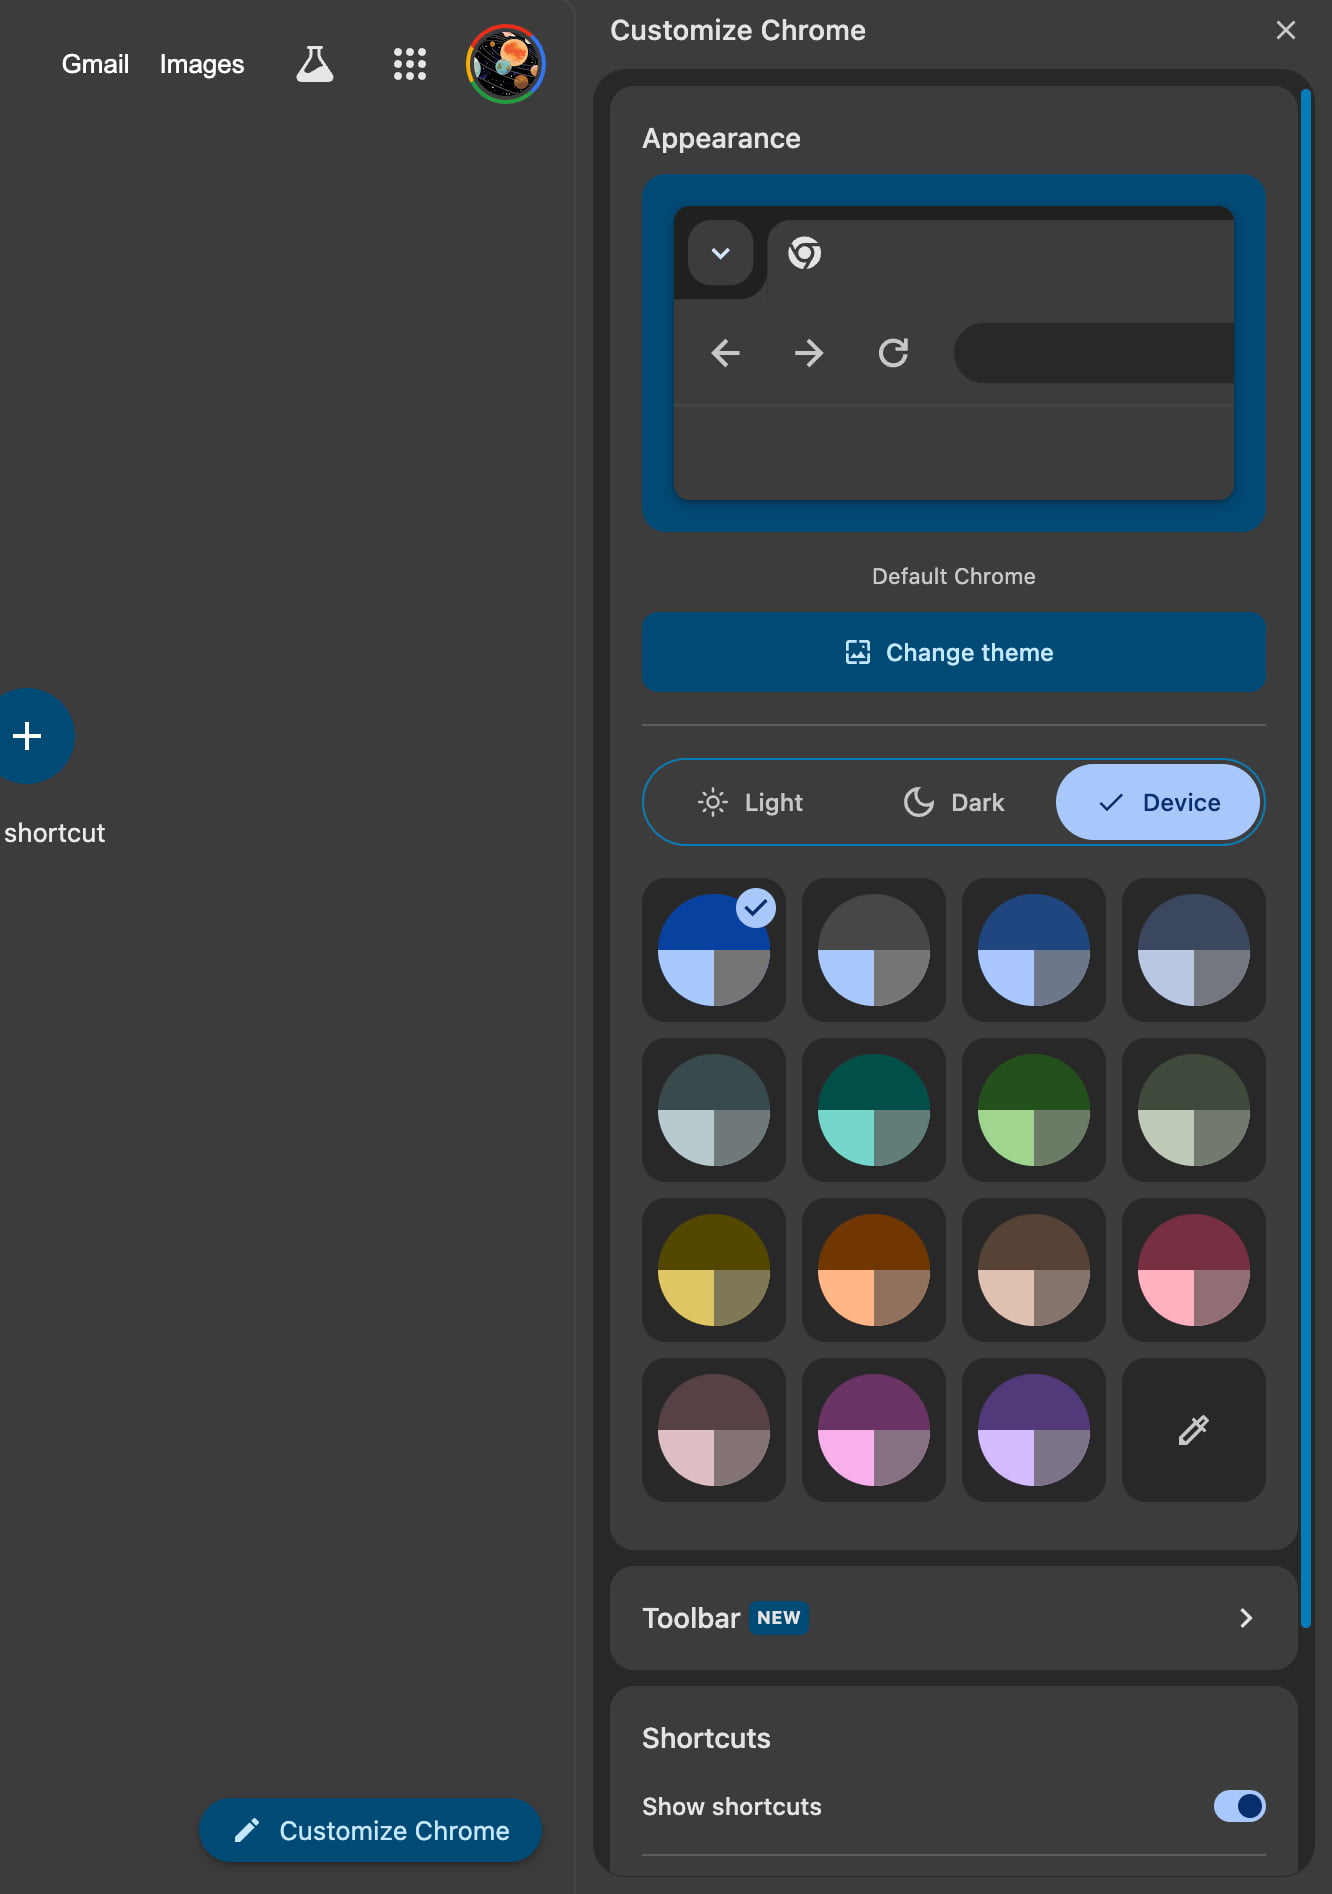Open the Google apps grid
1332x1894 pixels.
click(x=409, y=64)
